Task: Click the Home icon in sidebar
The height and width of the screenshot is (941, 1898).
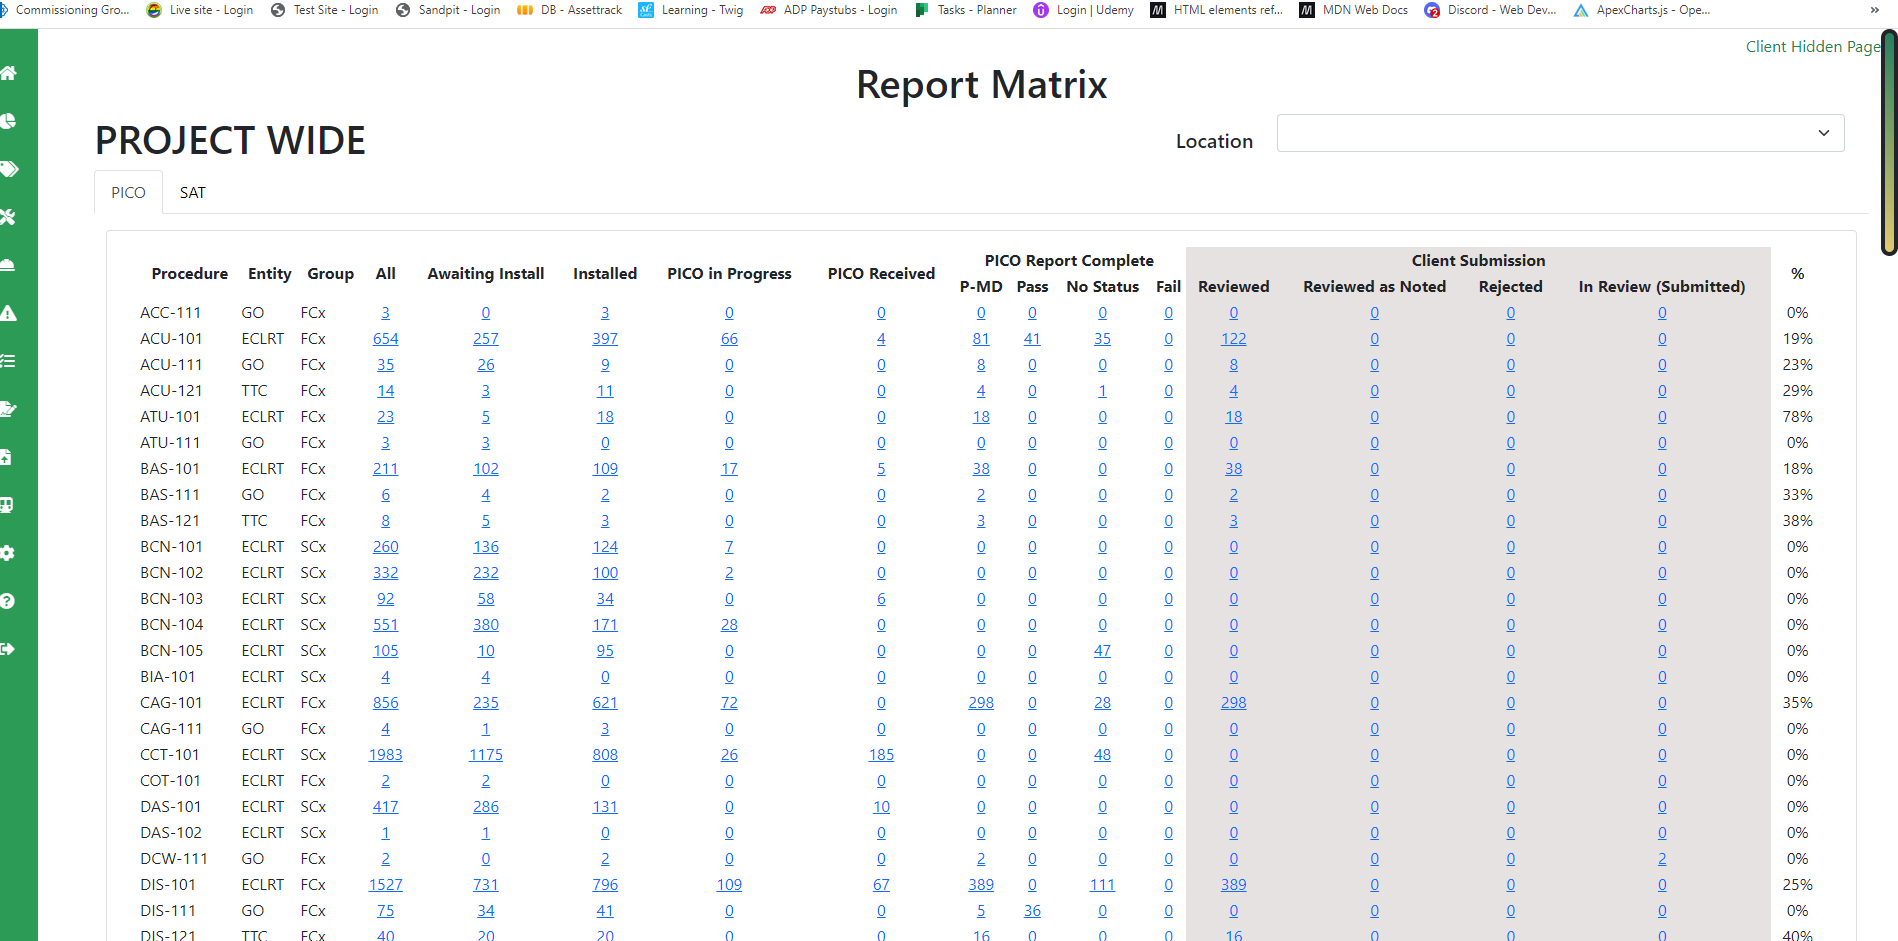Action: [9, 73]
